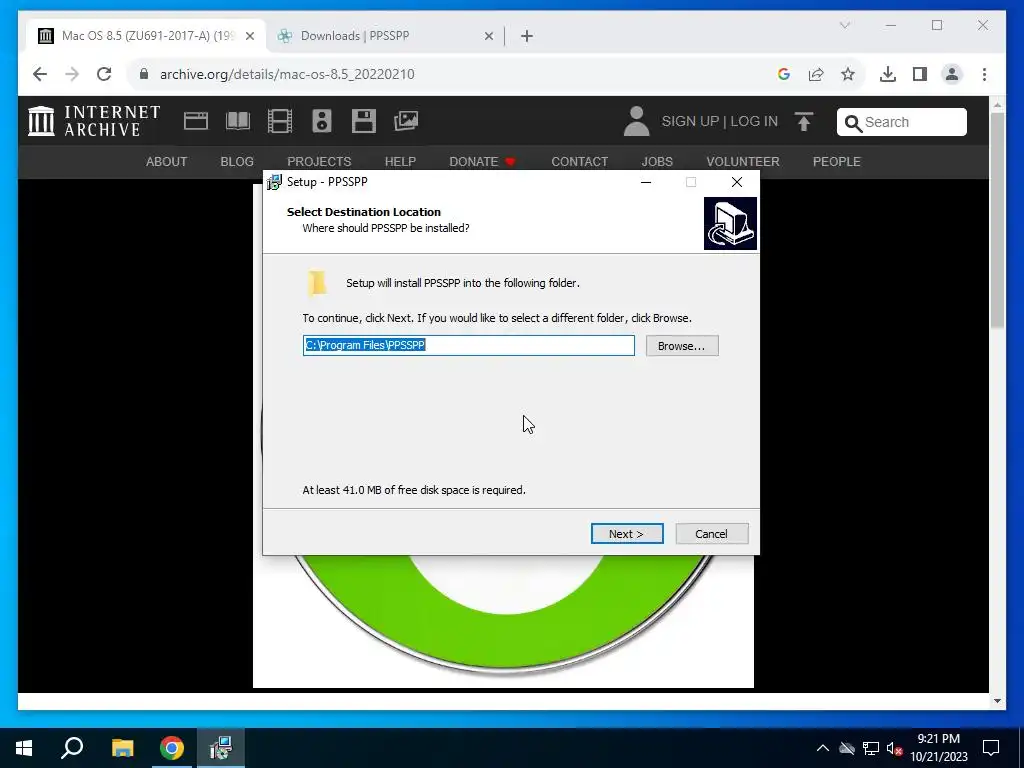Click Next in PPSSPP Setup

[627, 534]
